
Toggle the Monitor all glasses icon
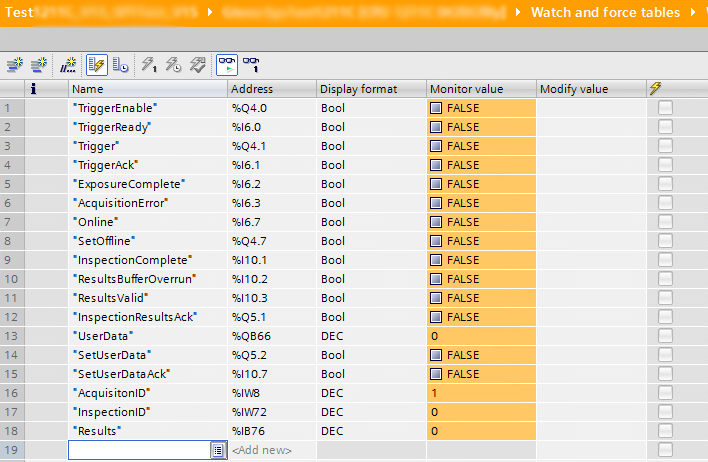(x=227, y=63)
